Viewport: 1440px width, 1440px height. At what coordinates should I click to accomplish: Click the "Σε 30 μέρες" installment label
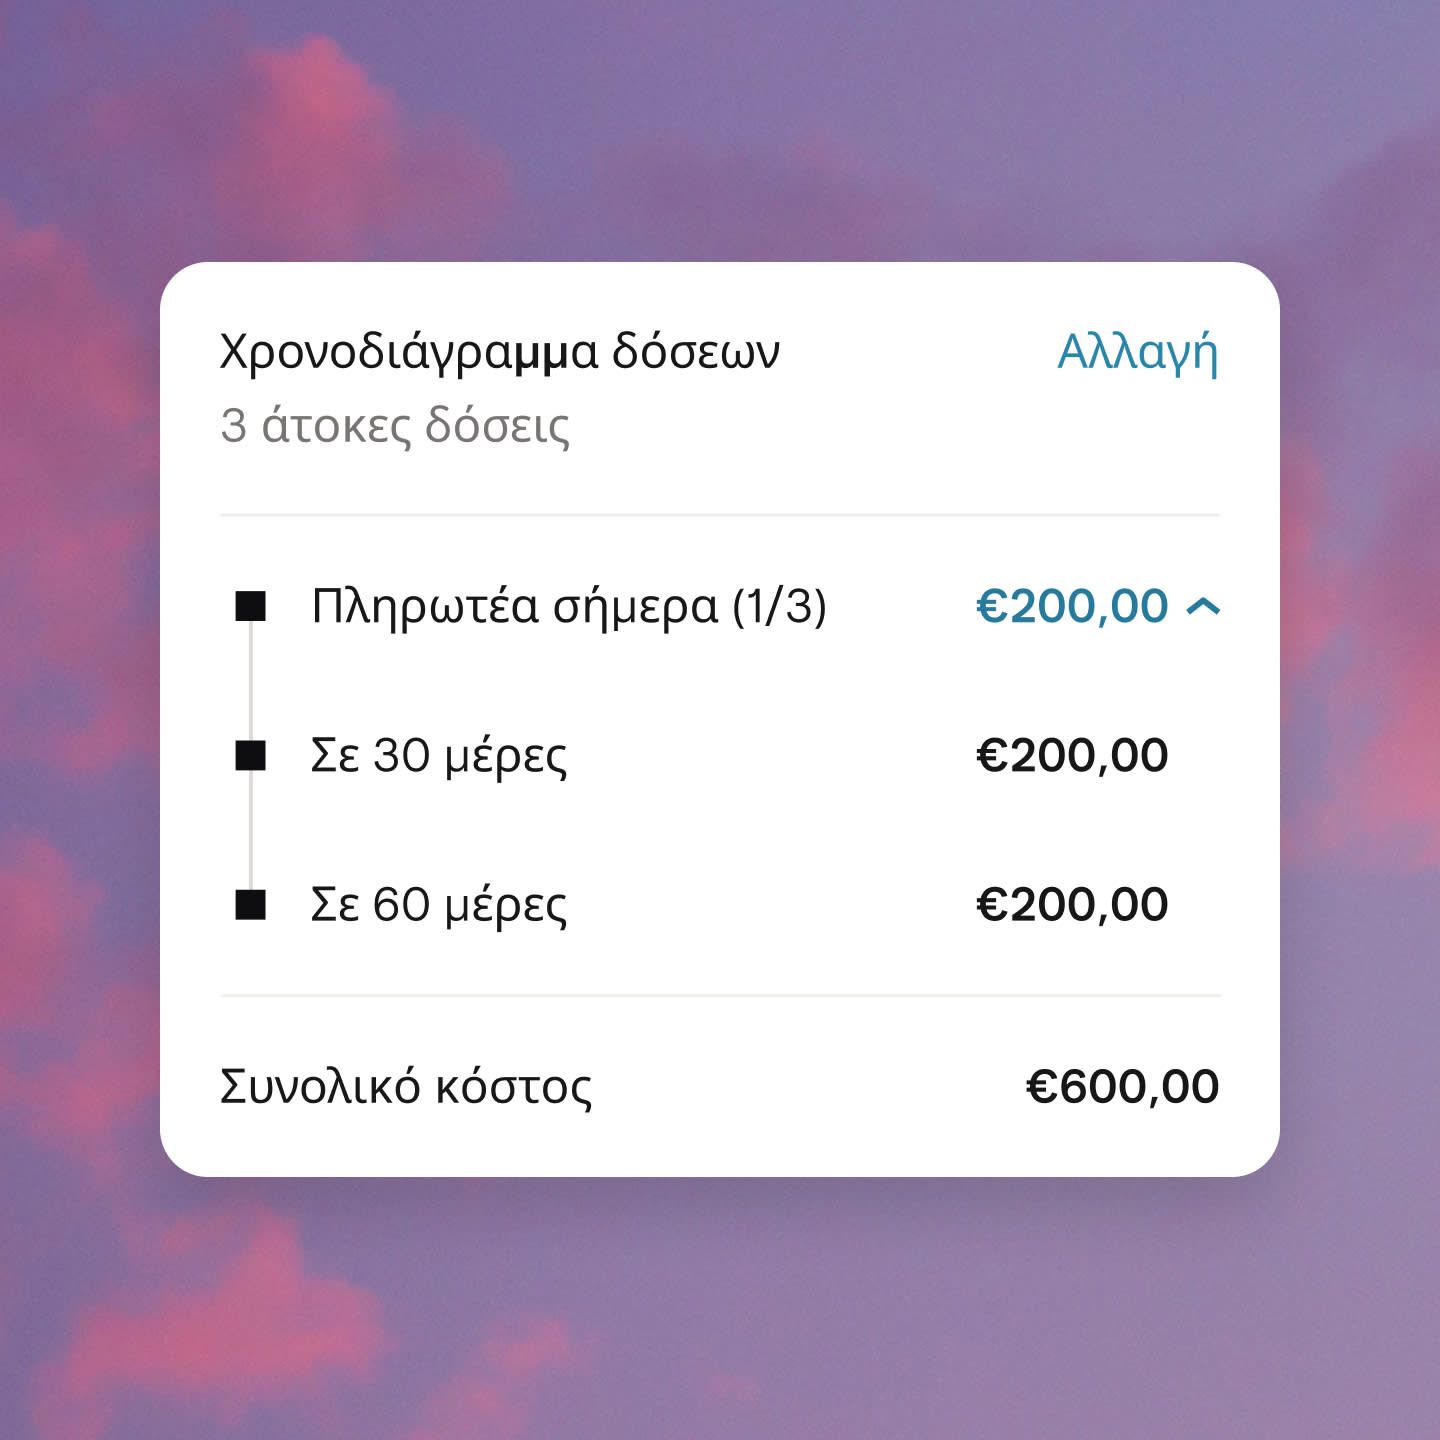coord(438,756)
